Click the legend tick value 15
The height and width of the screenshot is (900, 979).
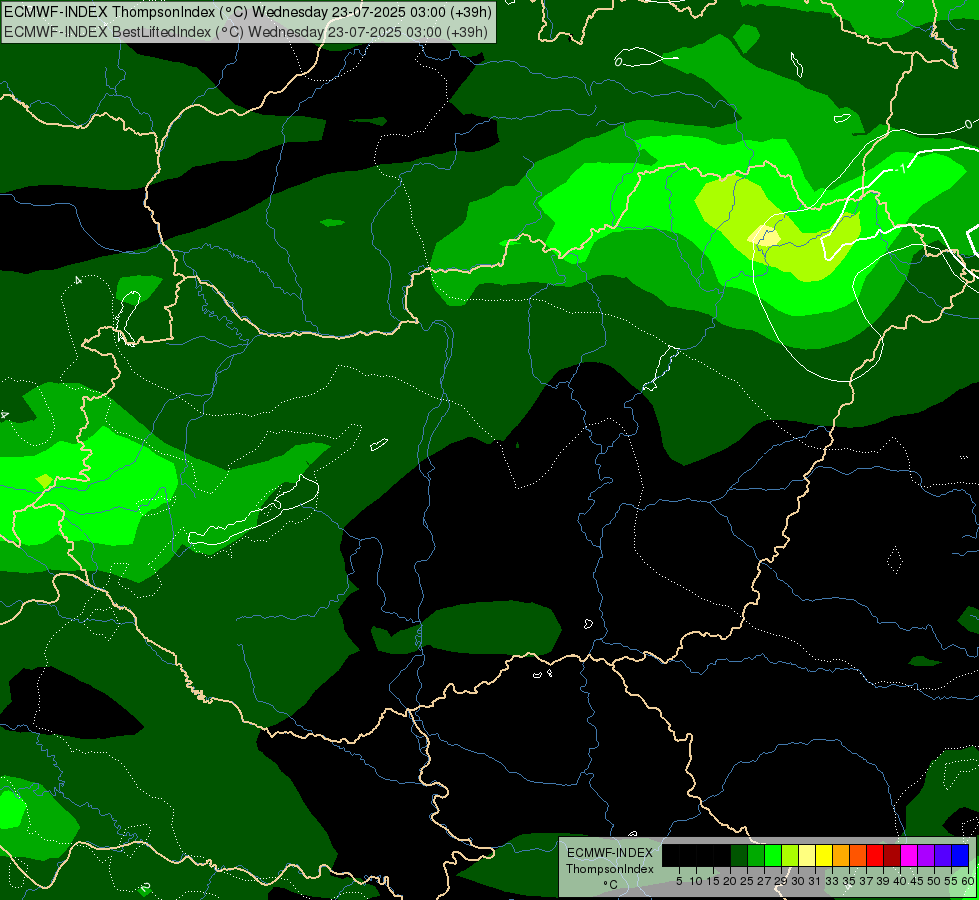[x=713, y=881]
